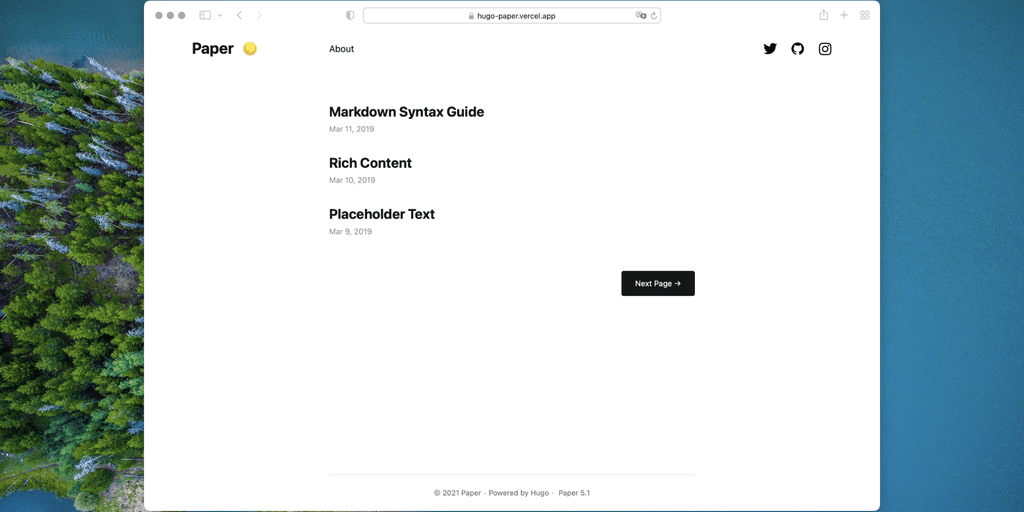Go forward with the Safari forward arrow
1024x512 pixels.
click(x=259, y=15)
